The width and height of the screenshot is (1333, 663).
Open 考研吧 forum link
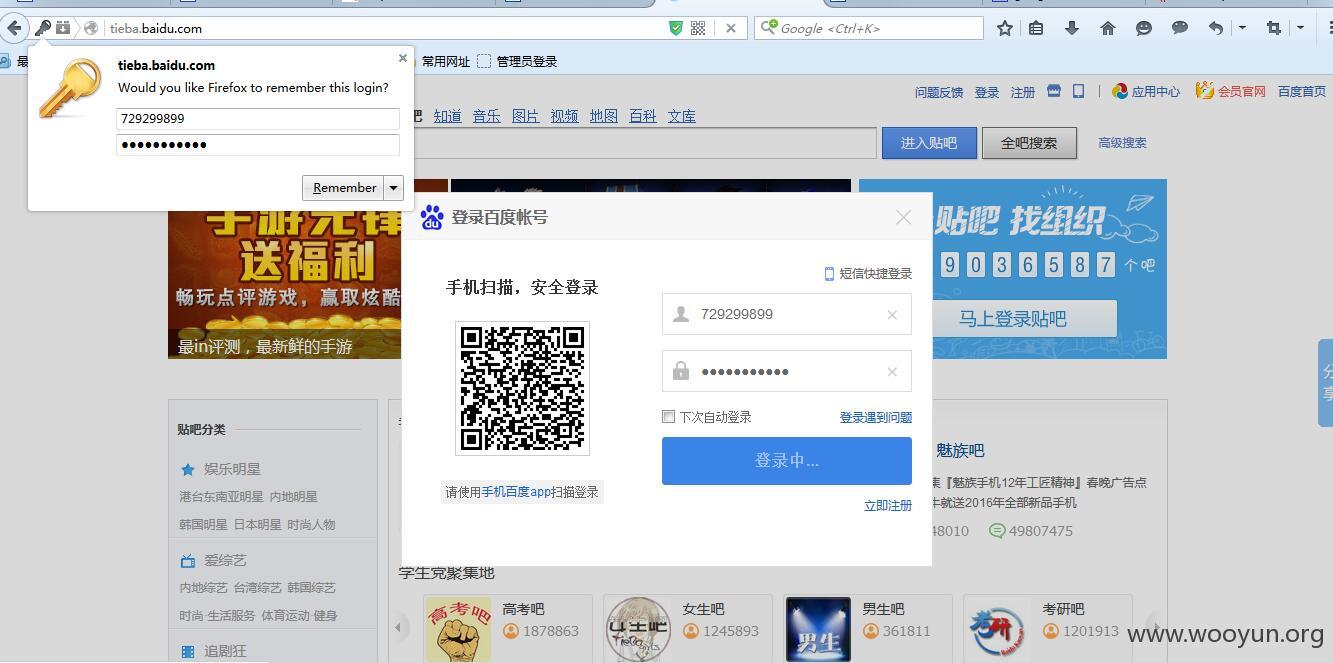pyautogui.click(x=1063, y=609)
